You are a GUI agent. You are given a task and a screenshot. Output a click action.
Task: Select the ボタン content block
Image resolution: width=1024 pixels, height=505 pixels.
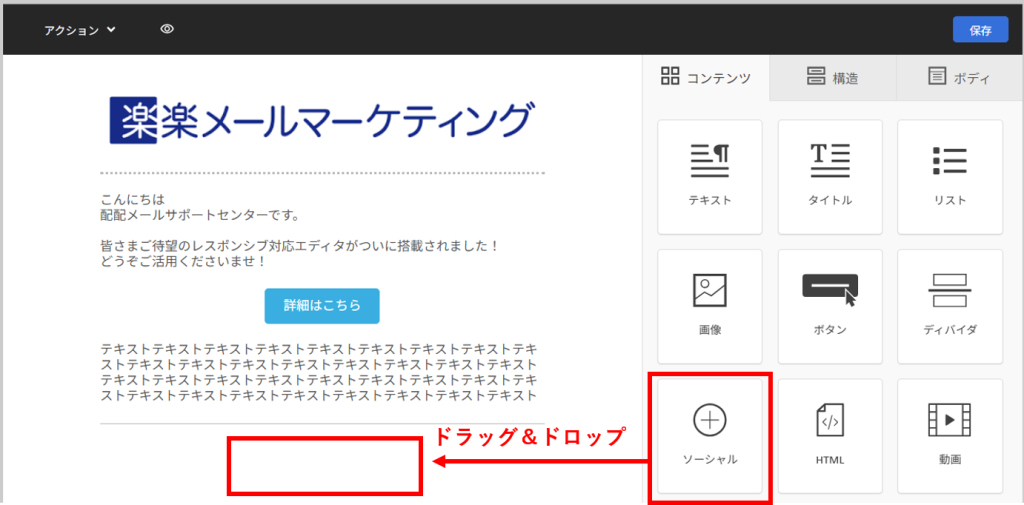(830, 306)
